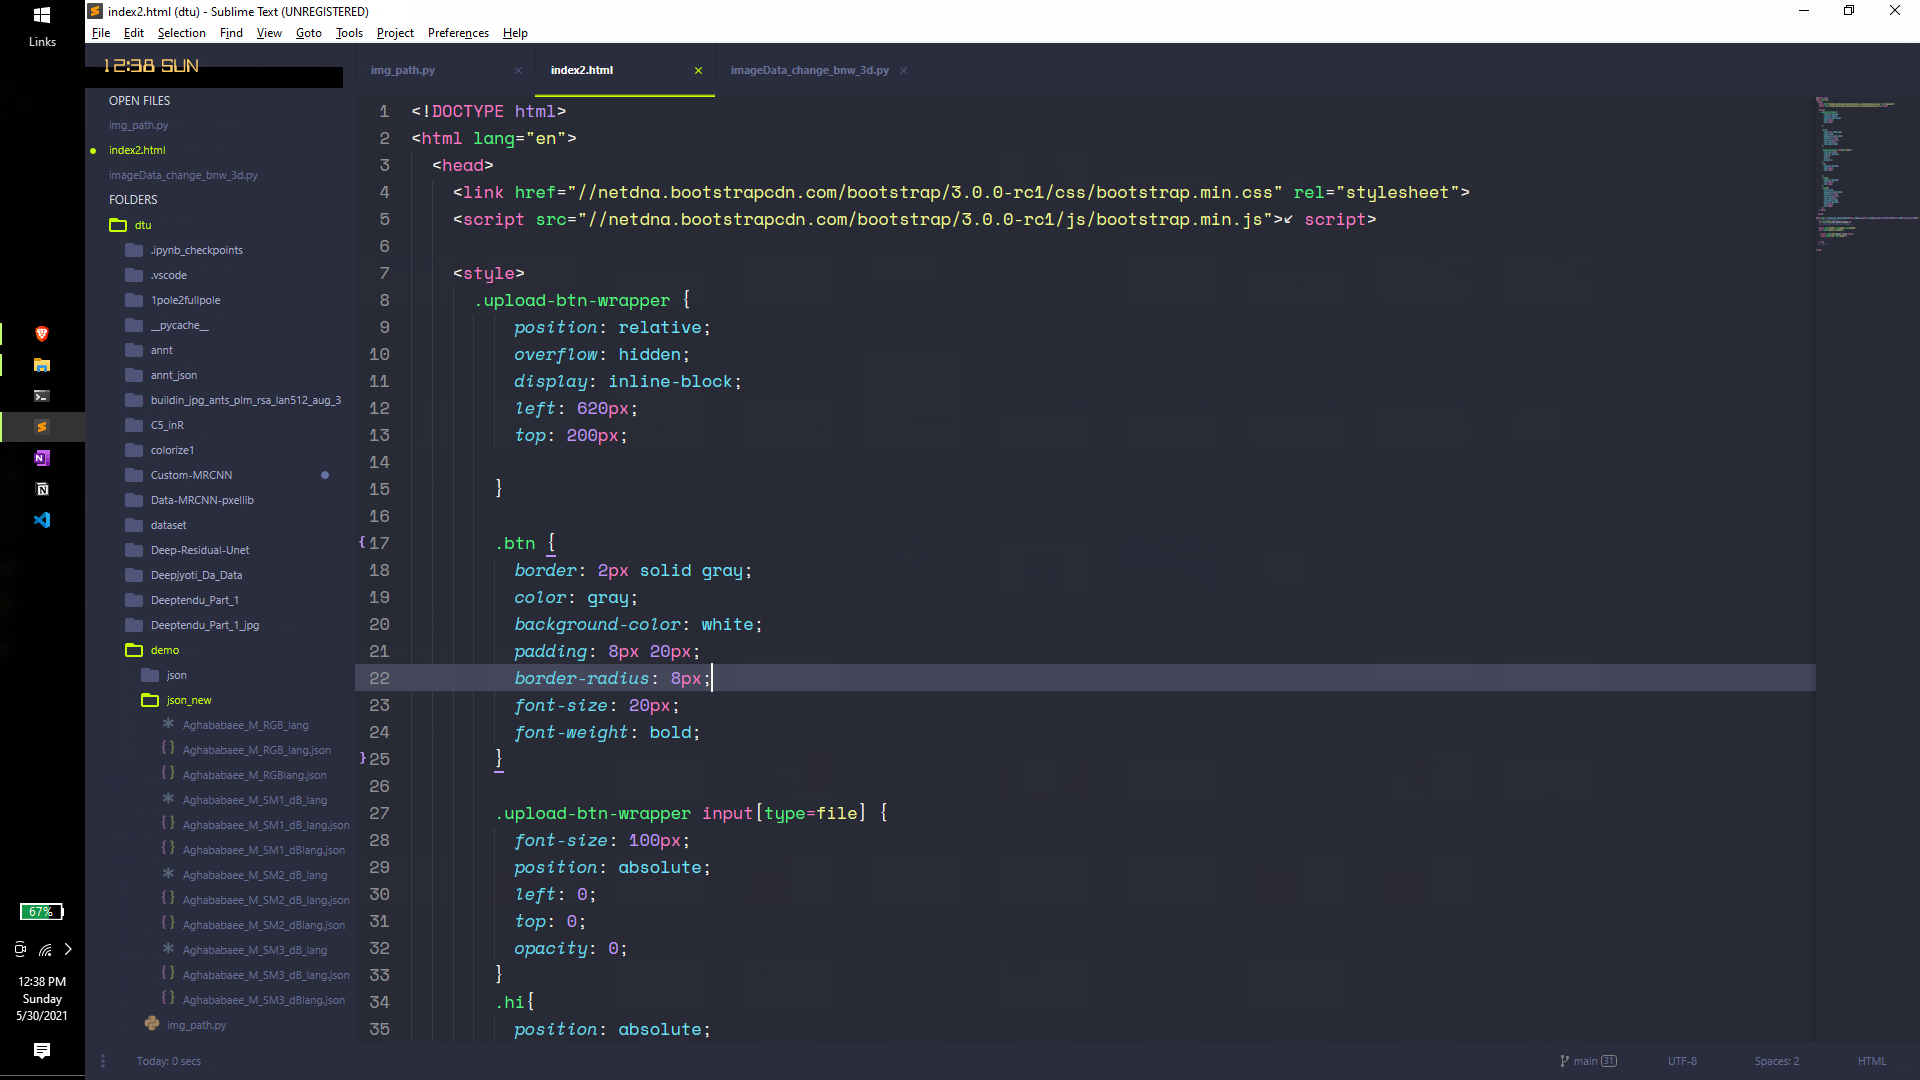Open img_path.py in the folder tree
This screenshot has width=1920, height=1080.
coord(196,1025)
